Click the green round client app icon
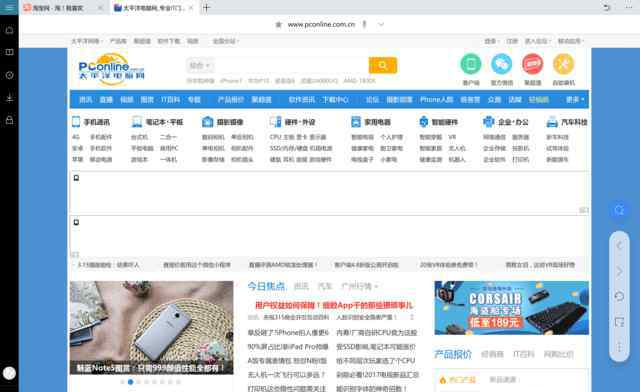 pos(471,64)
